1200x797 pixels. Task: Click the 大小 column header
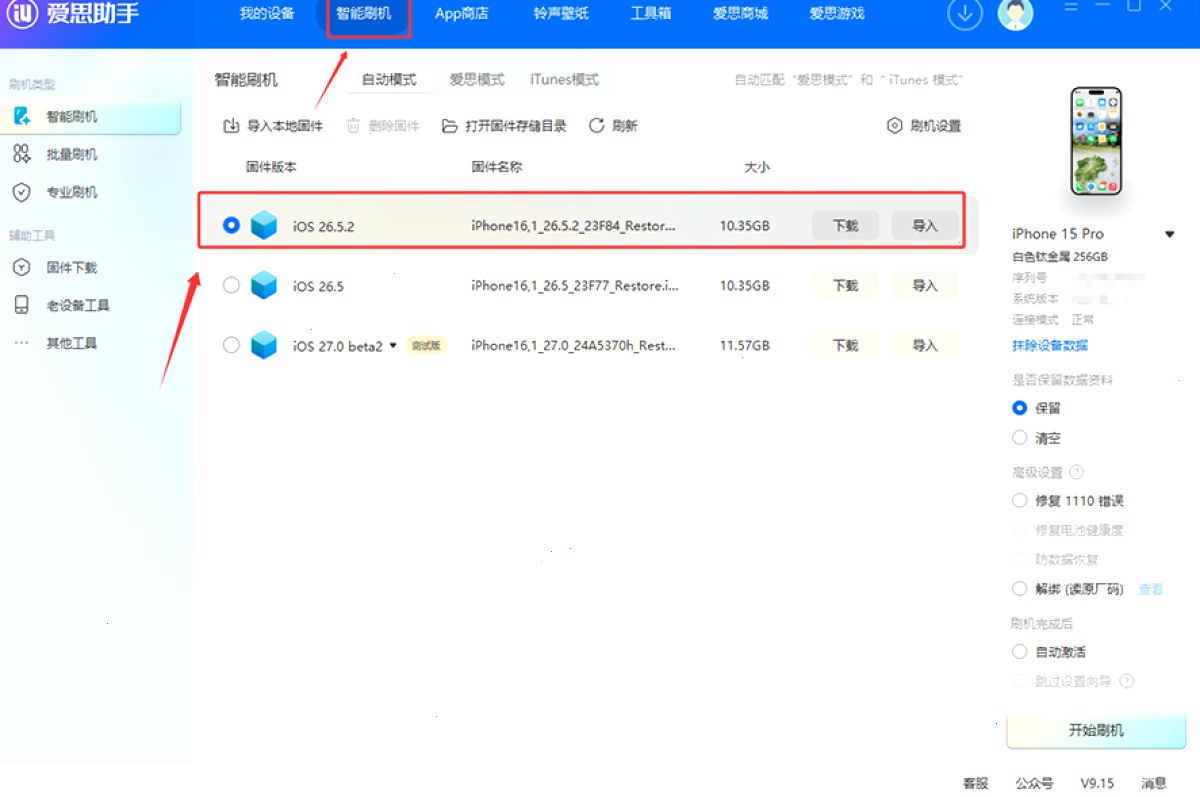click(x=757, y=168)
